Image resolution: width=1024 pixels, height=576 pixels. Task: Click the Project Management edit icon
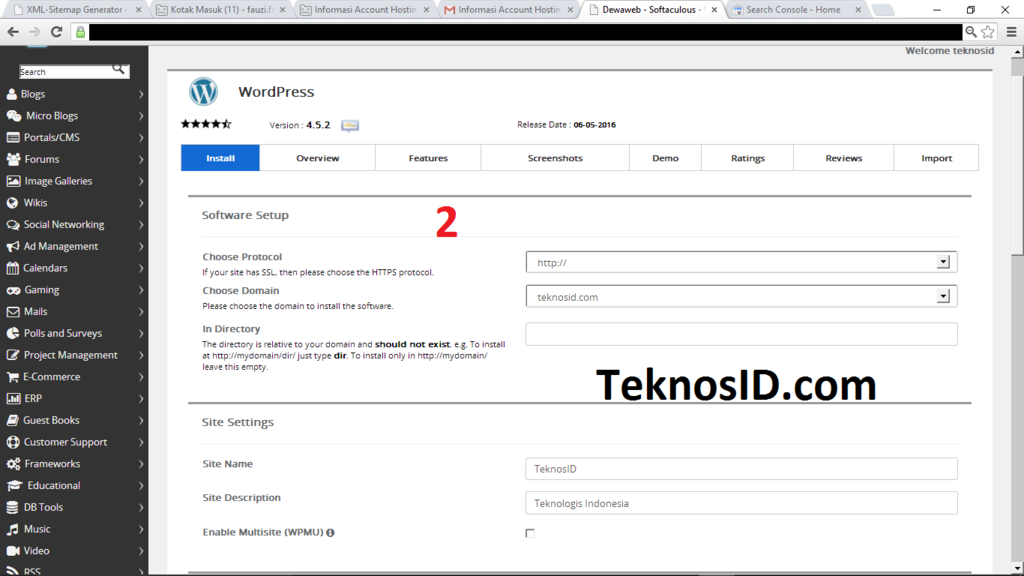[13, 355]
